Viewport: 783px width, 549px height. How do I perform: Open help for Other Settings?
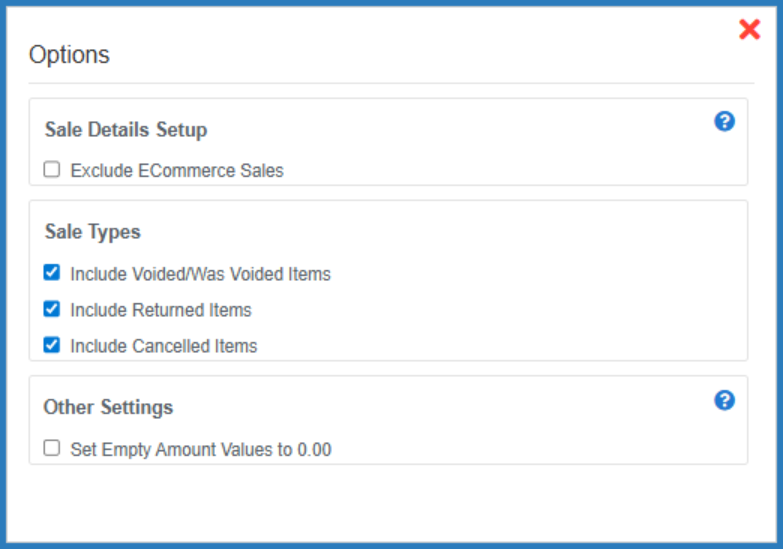click(x=725, y=400)
